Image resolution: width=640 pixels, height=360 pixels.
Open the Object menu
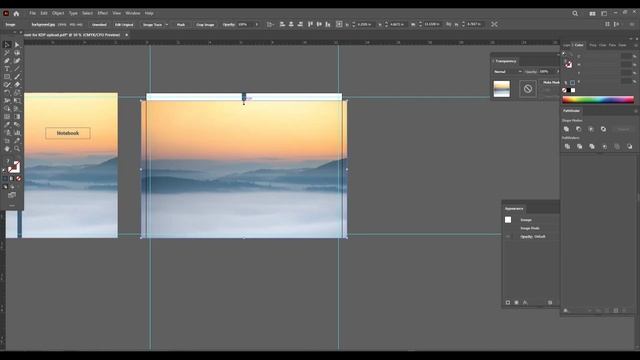tap(58, 13)
